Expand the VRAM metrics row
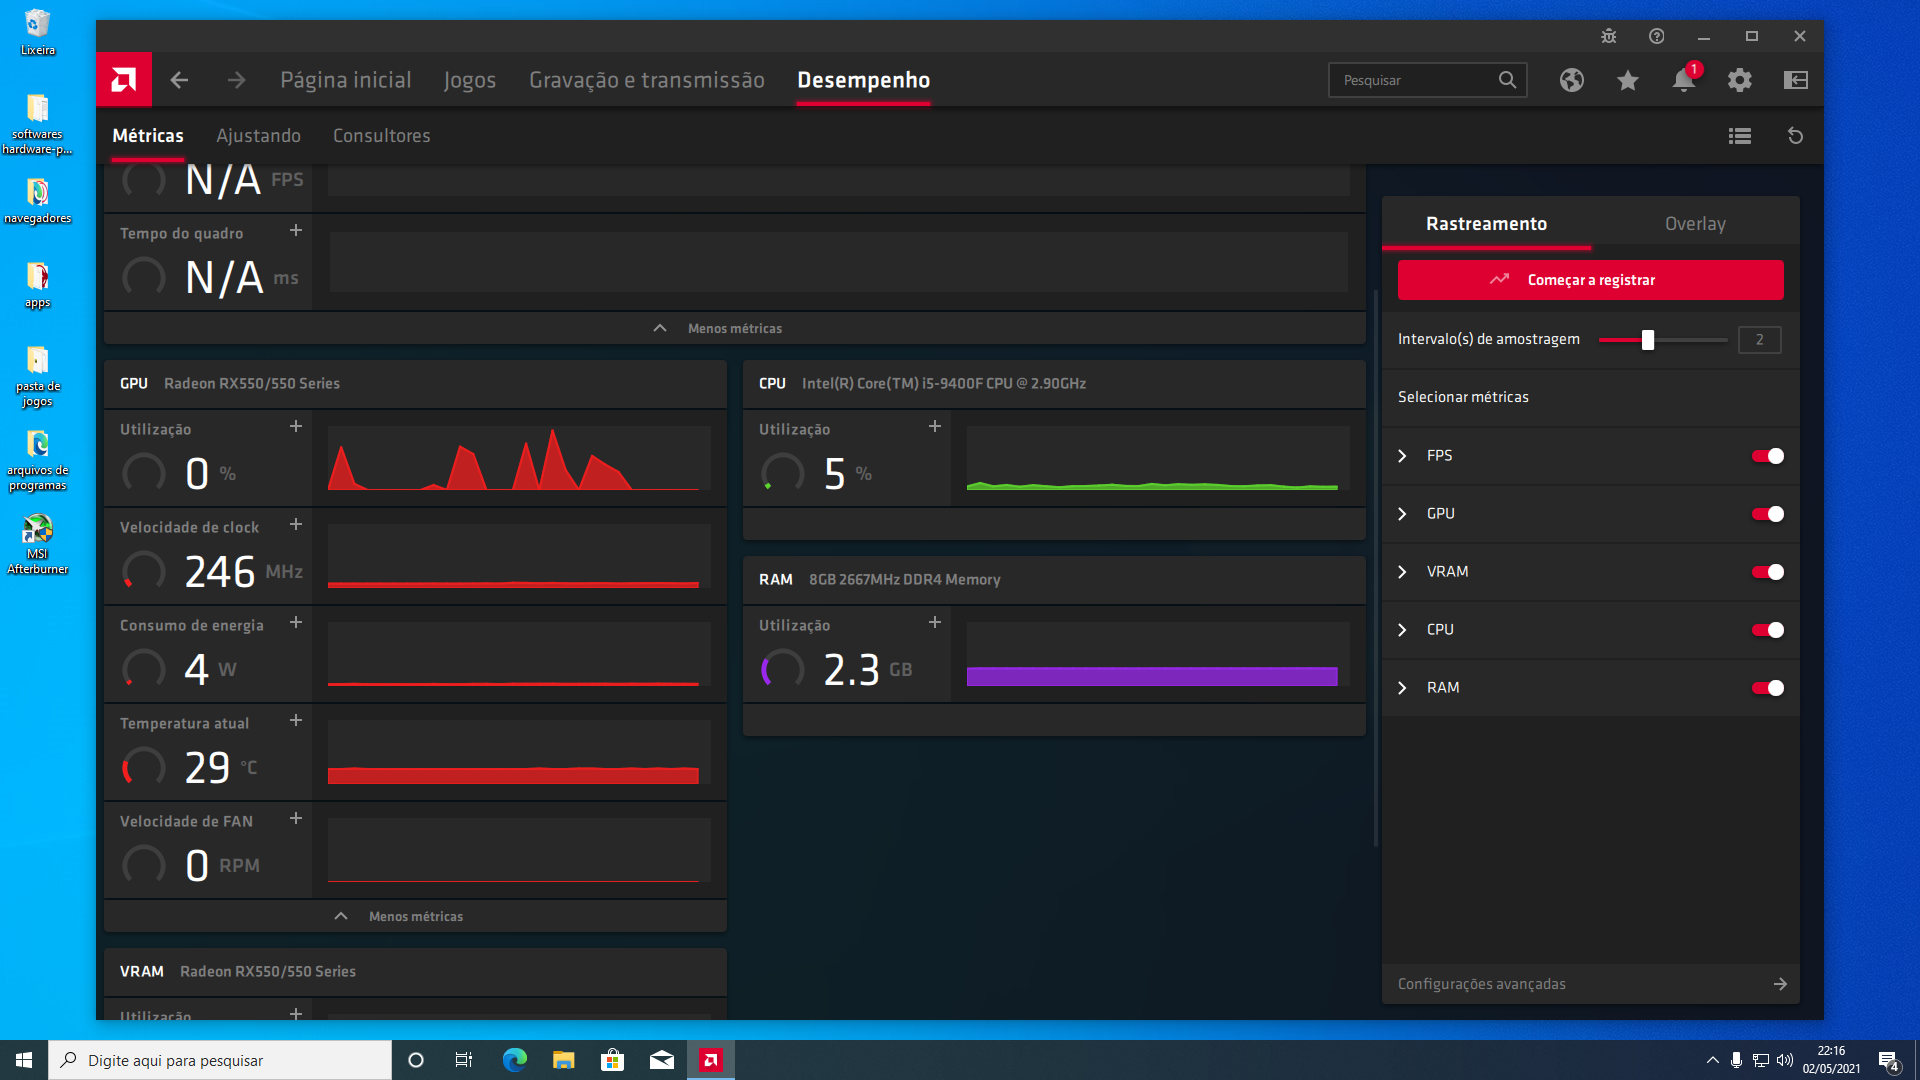Screen dimensions: 1920x1080 pos(1402,572)
